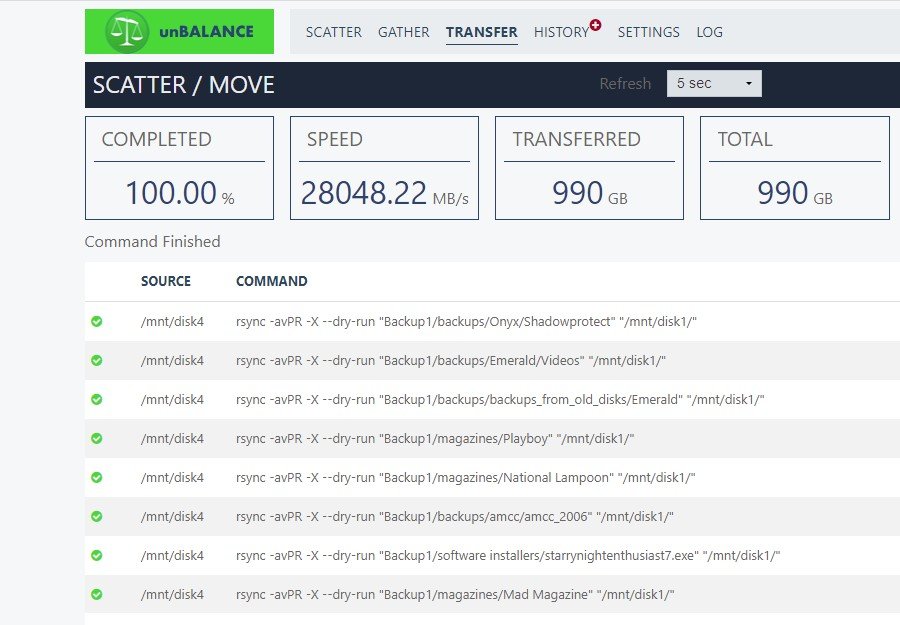Image resolution: width=900 pixels, height=625 pixels.
Task: Go to the History tab
Action: 561,32
